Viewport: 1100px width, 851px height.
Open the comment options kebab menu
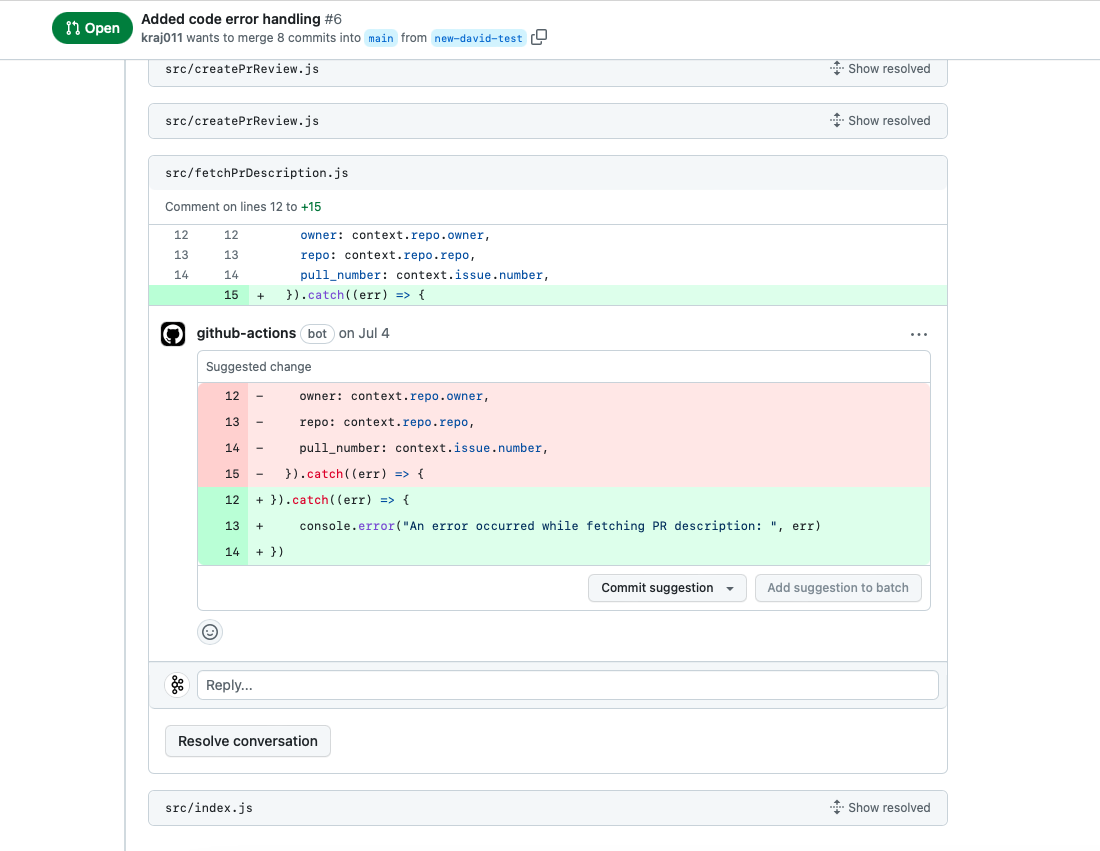[919, 334]
